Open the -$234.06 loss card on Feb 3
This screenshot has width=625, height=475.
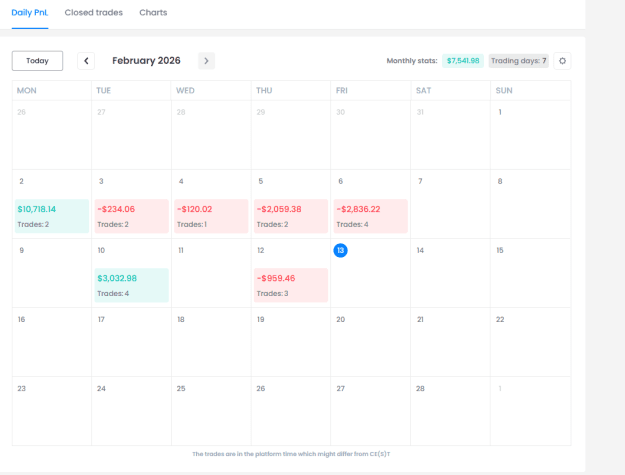[x=132, y=216]
